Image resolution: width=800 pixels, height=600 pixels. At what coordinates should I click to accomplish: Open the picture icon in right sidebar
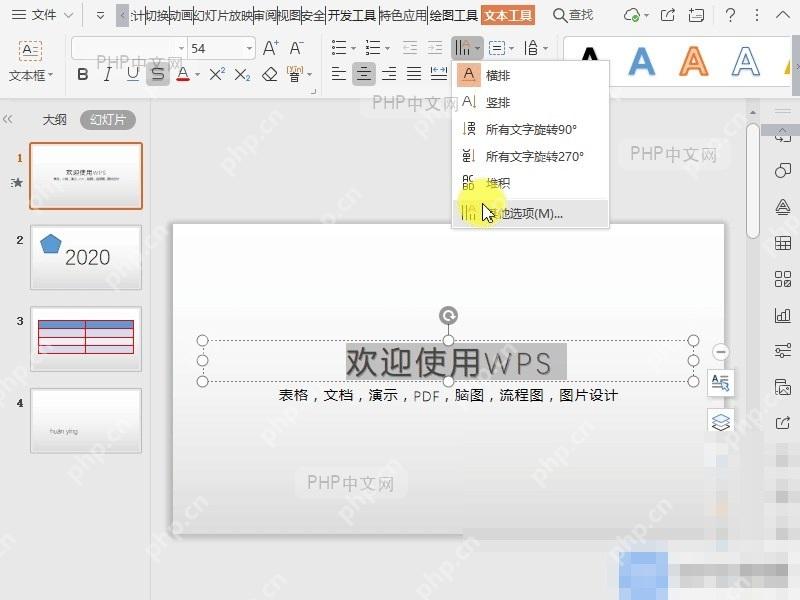783,387
